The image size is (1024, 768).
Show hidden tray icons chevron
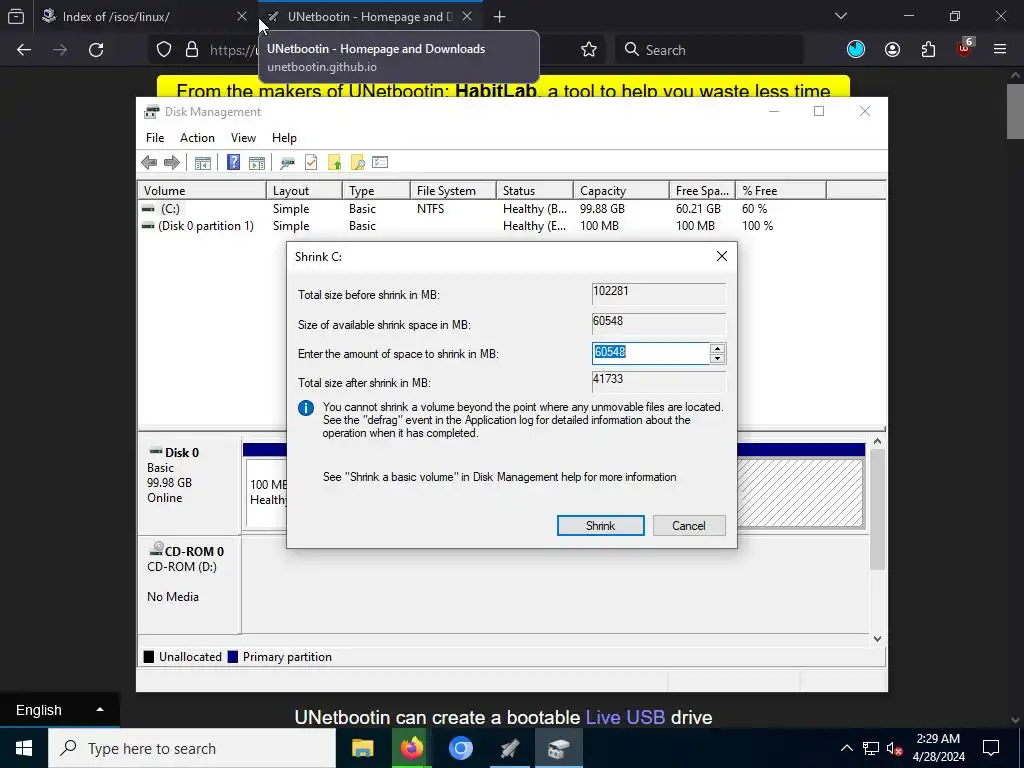846,748
